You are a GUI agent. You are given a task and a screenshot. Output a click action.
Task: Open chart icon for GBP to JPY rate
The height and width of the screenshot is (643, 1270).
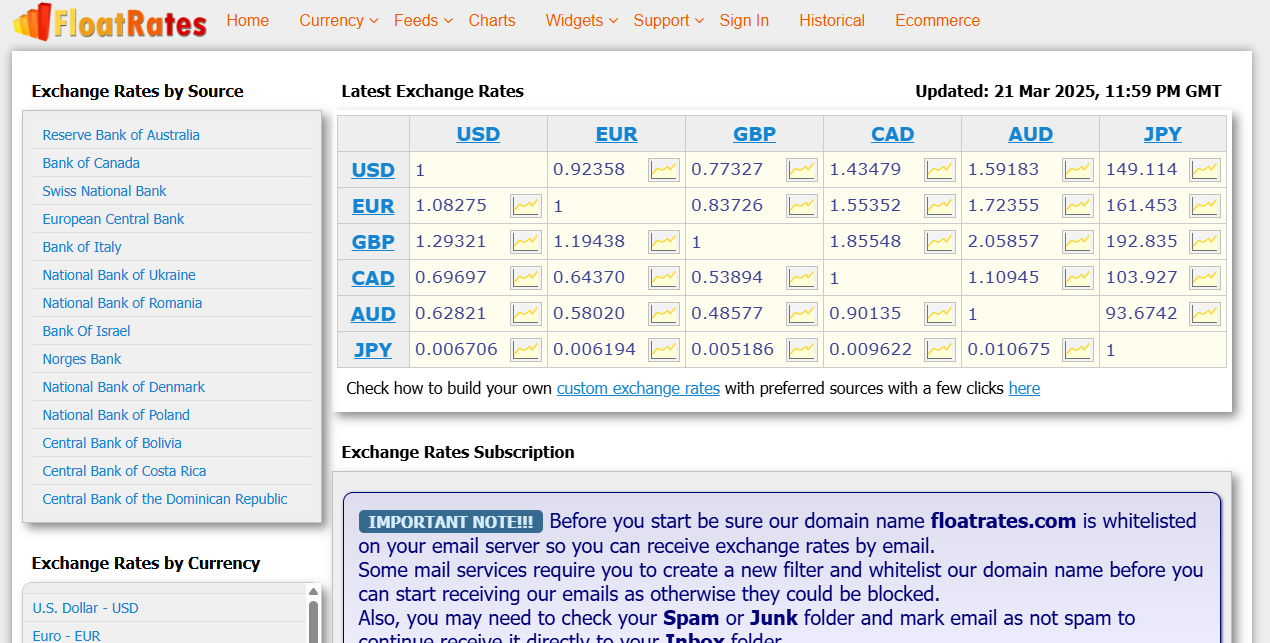[x=1205, y=242]
